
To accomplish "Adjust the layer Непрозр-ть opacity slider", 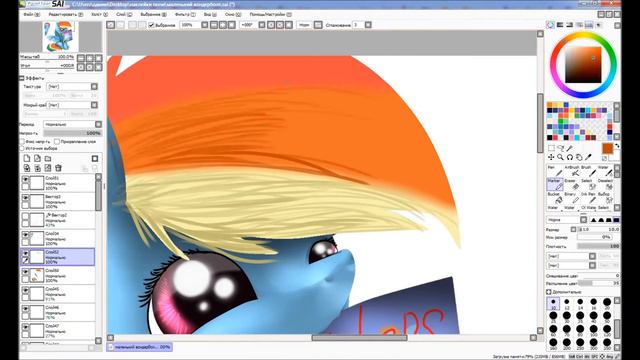I will (x=72, y=133).
